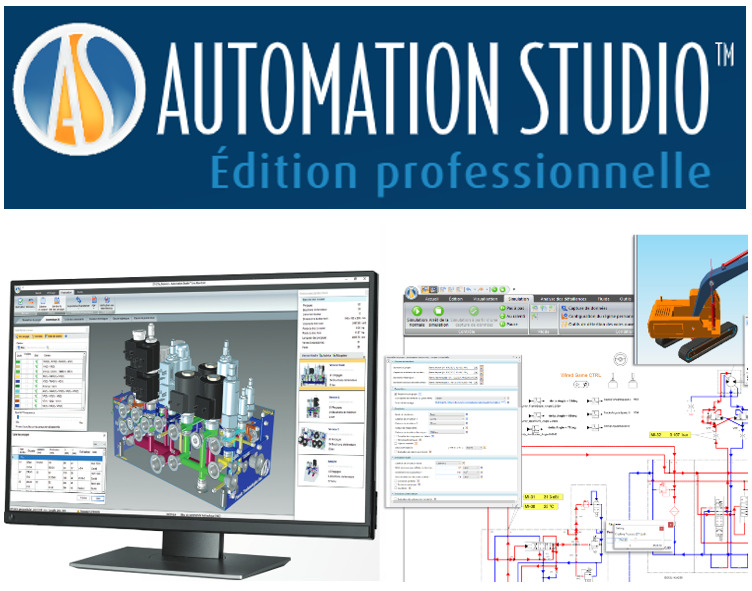Screen dimensions: 752x591
Task: Click the Automation Studio AS logo in the banner
Action: [x=80, y=90]
